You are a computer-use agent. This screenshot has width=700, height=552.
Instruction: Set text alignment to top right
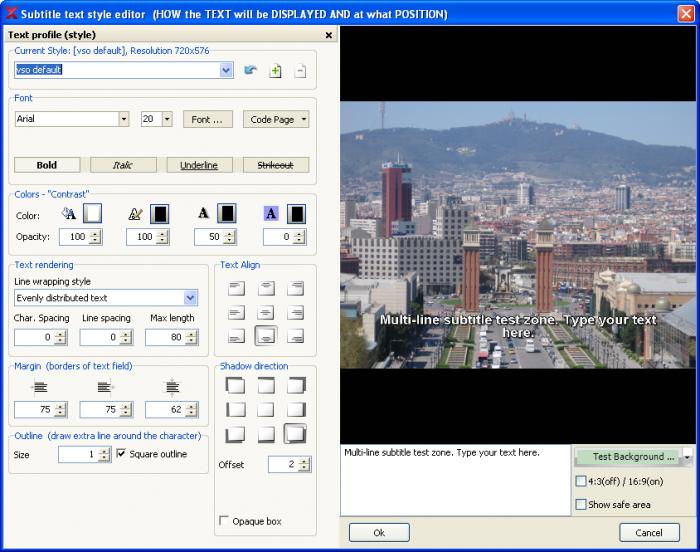coord(296,289)
